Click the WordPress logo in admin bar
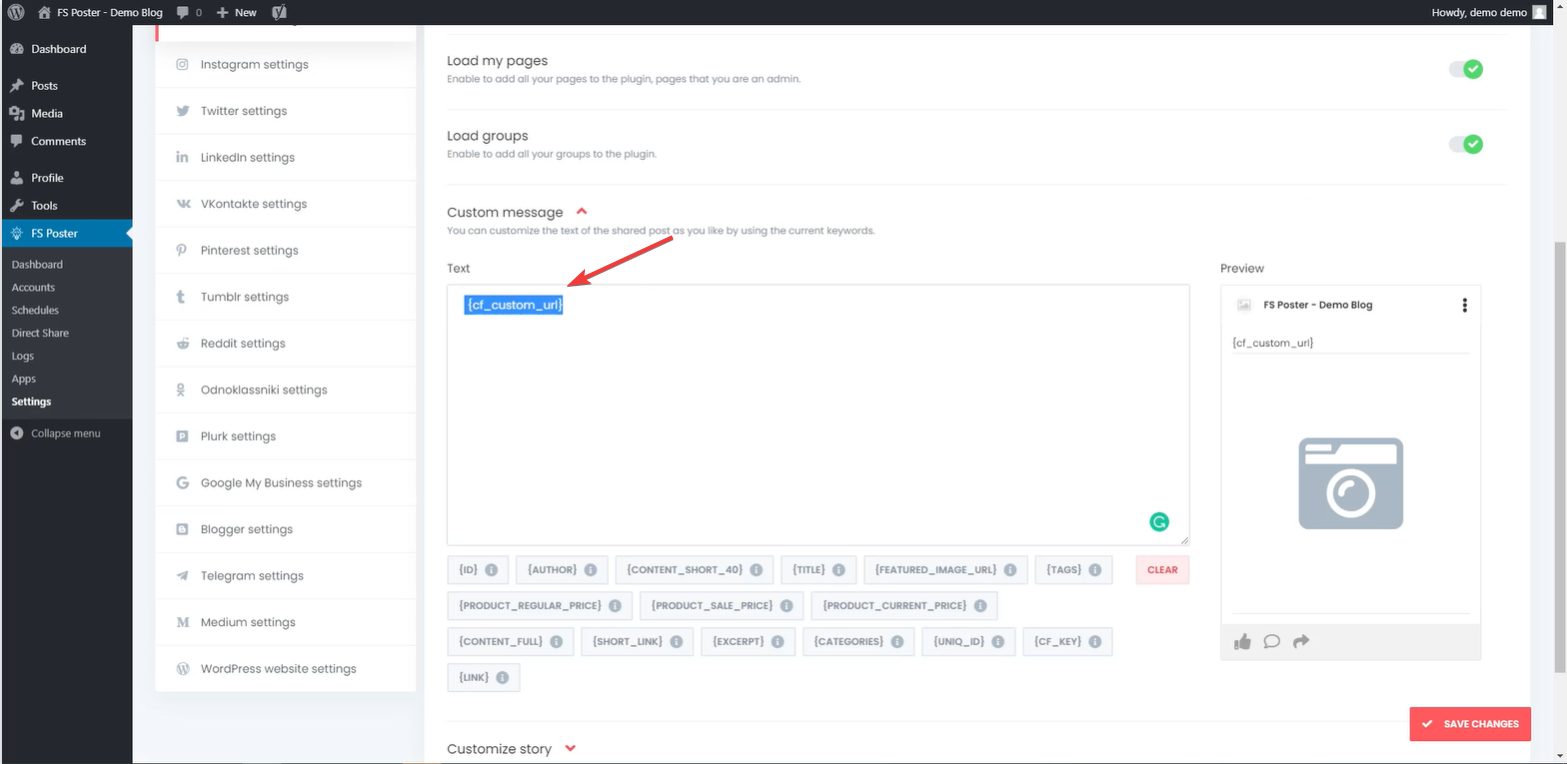The height and width of the screenshot is (764, 1567). [16, 12]
